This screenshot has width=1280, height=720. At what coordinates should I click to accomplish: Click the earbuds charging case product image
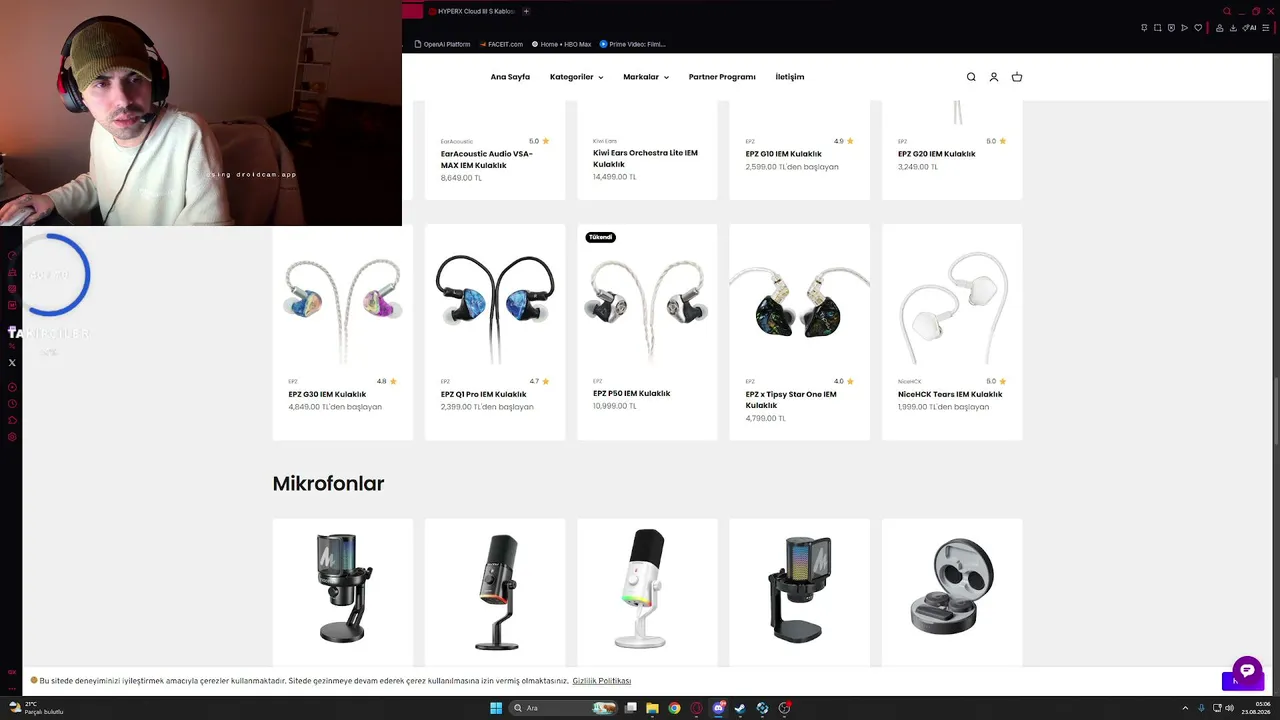[x=952, y=588]
